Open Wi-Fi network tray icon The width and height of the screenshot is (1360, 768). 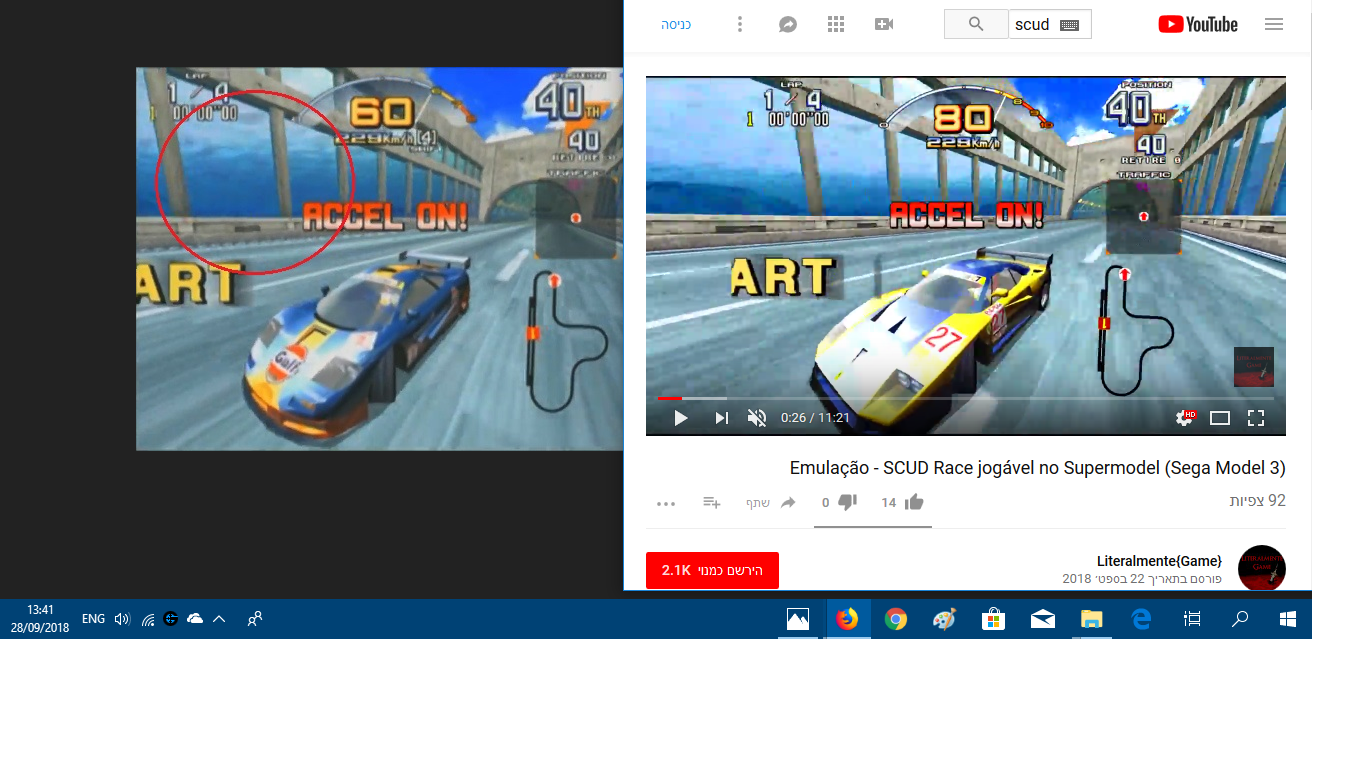click(x=148, y=619)
